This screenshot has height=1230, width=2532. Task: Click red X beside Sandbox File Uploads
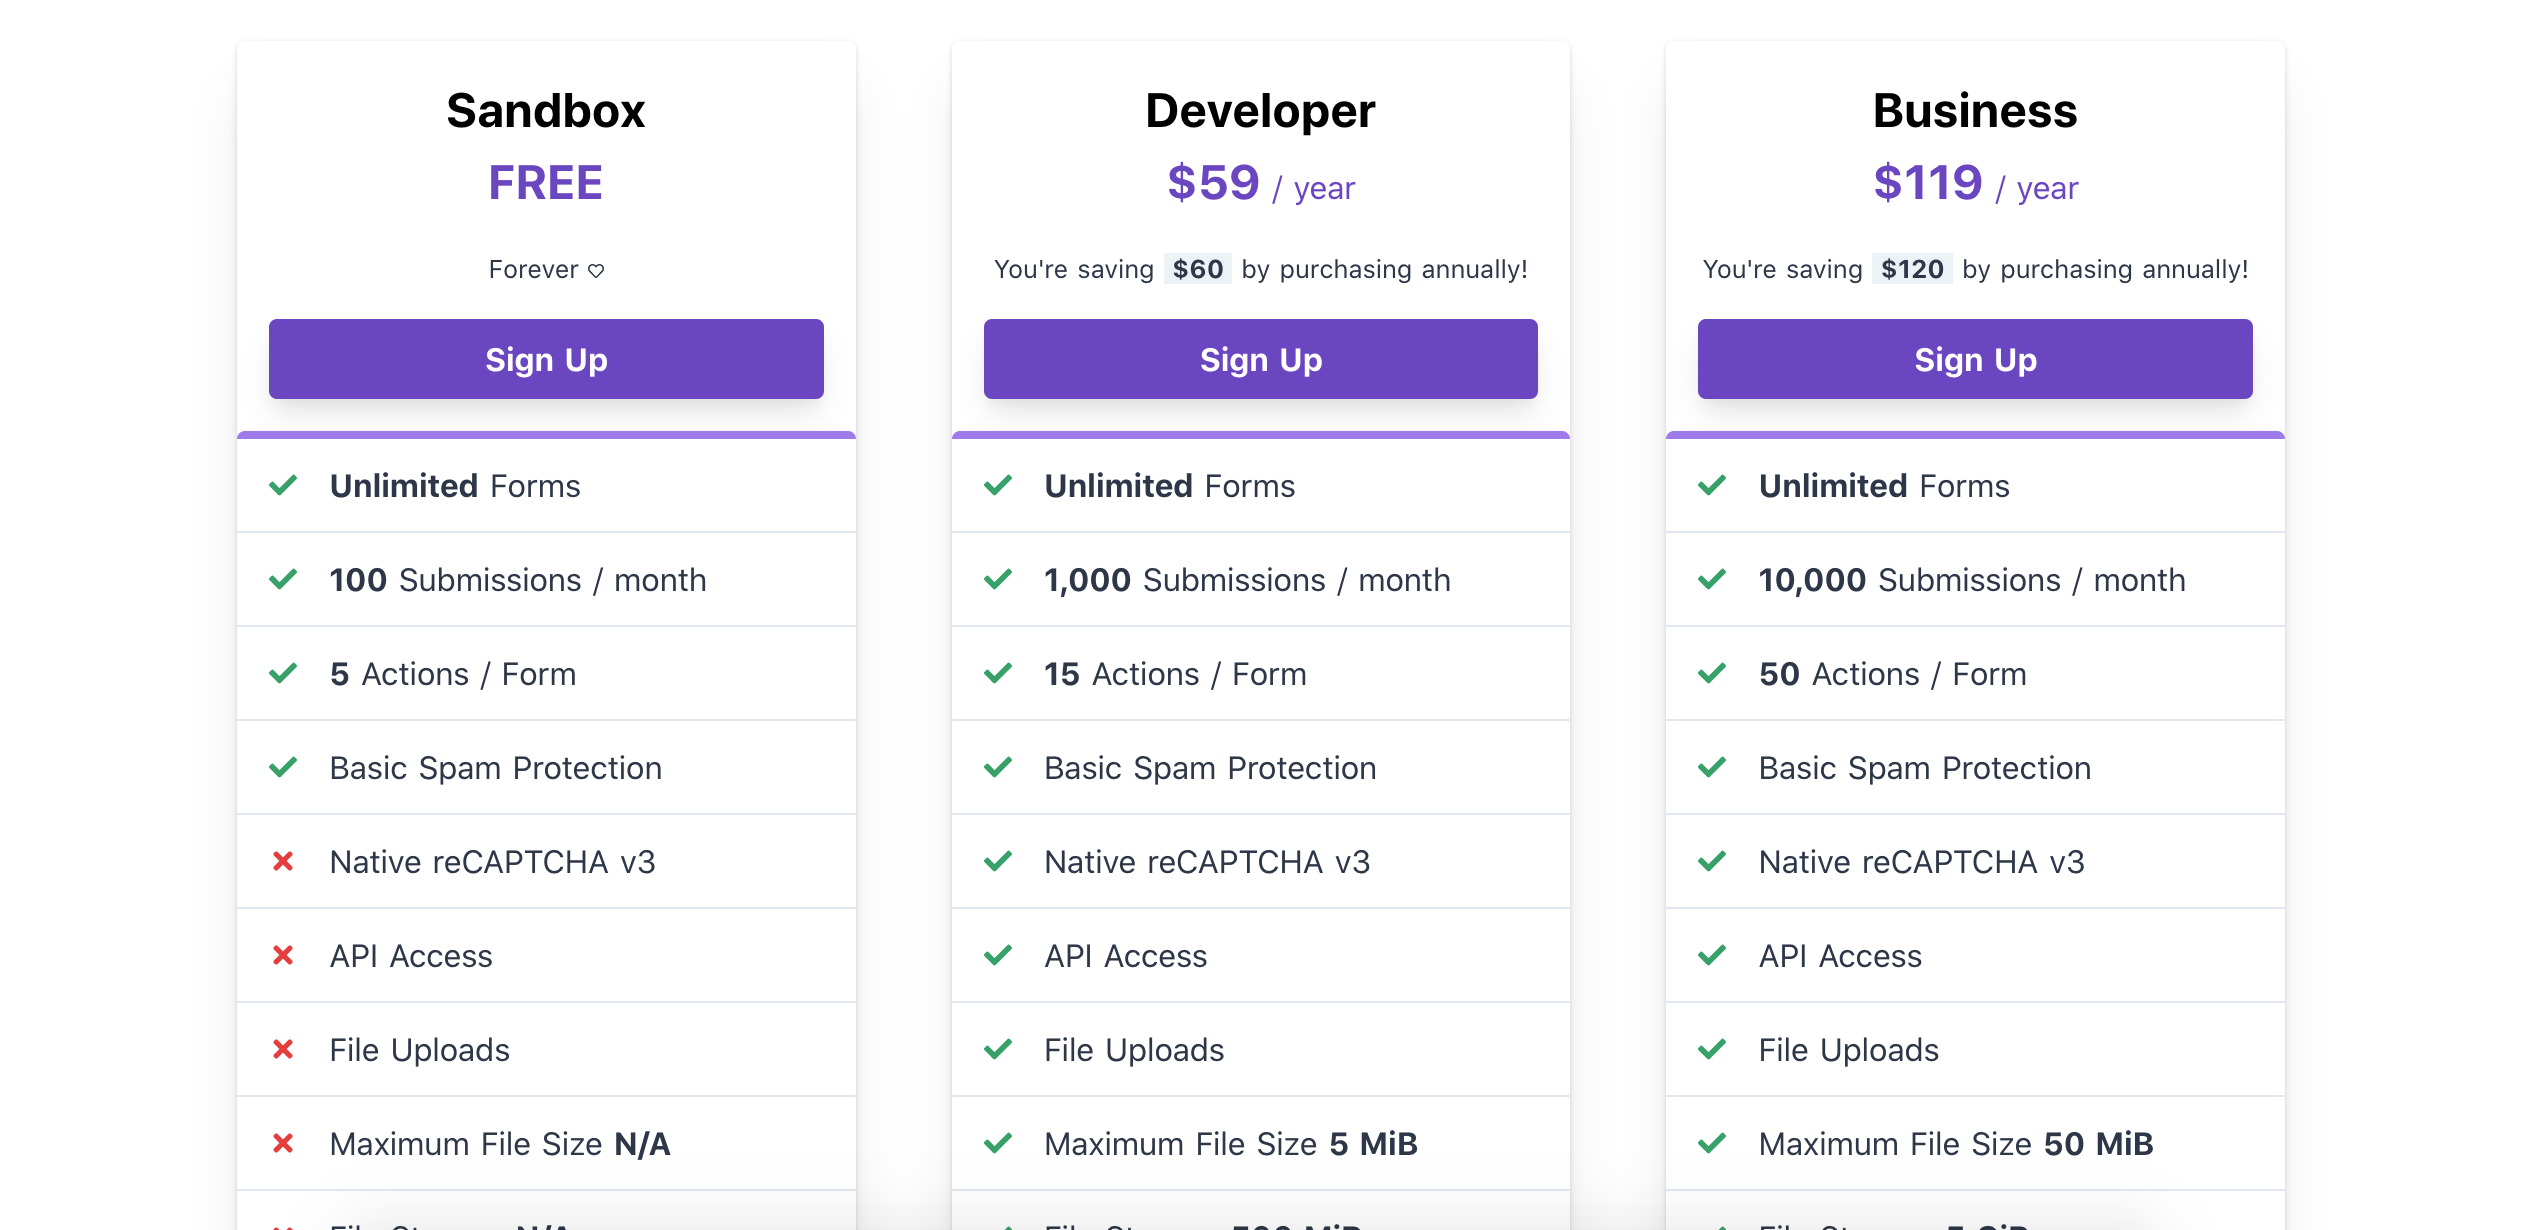283,1049
